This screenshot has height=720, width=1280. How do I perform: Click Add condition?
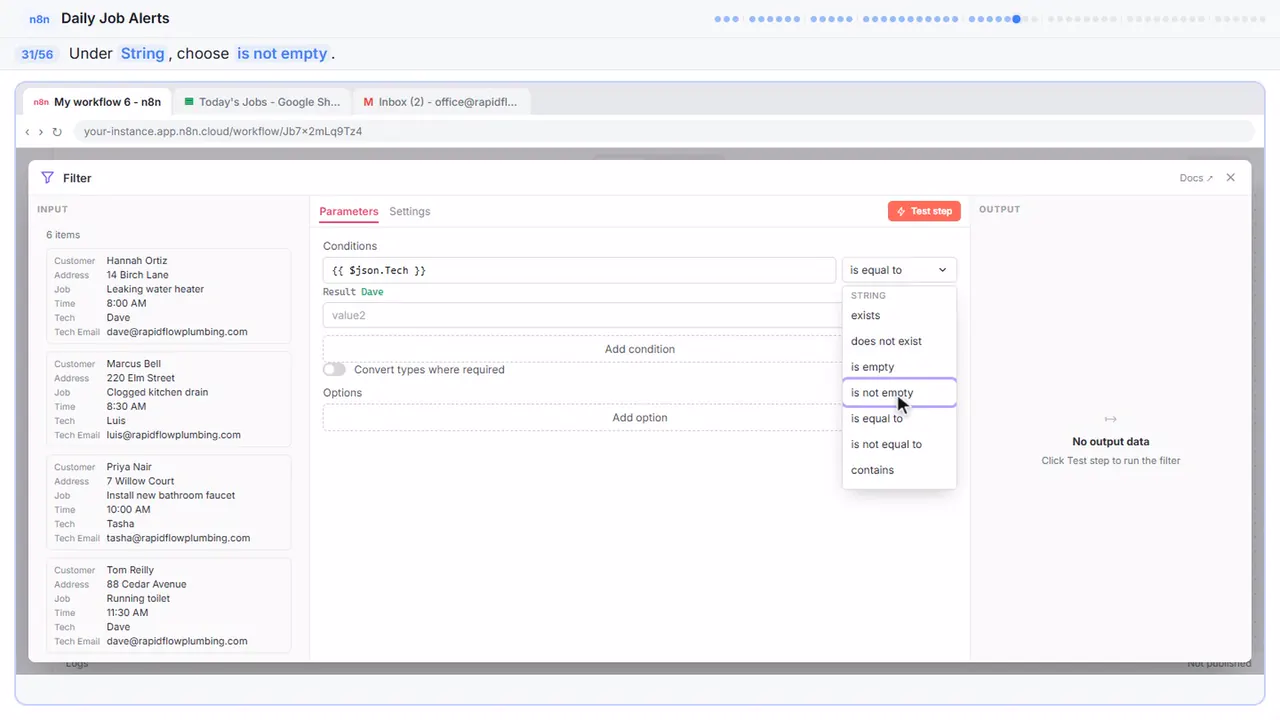point(640,349)
